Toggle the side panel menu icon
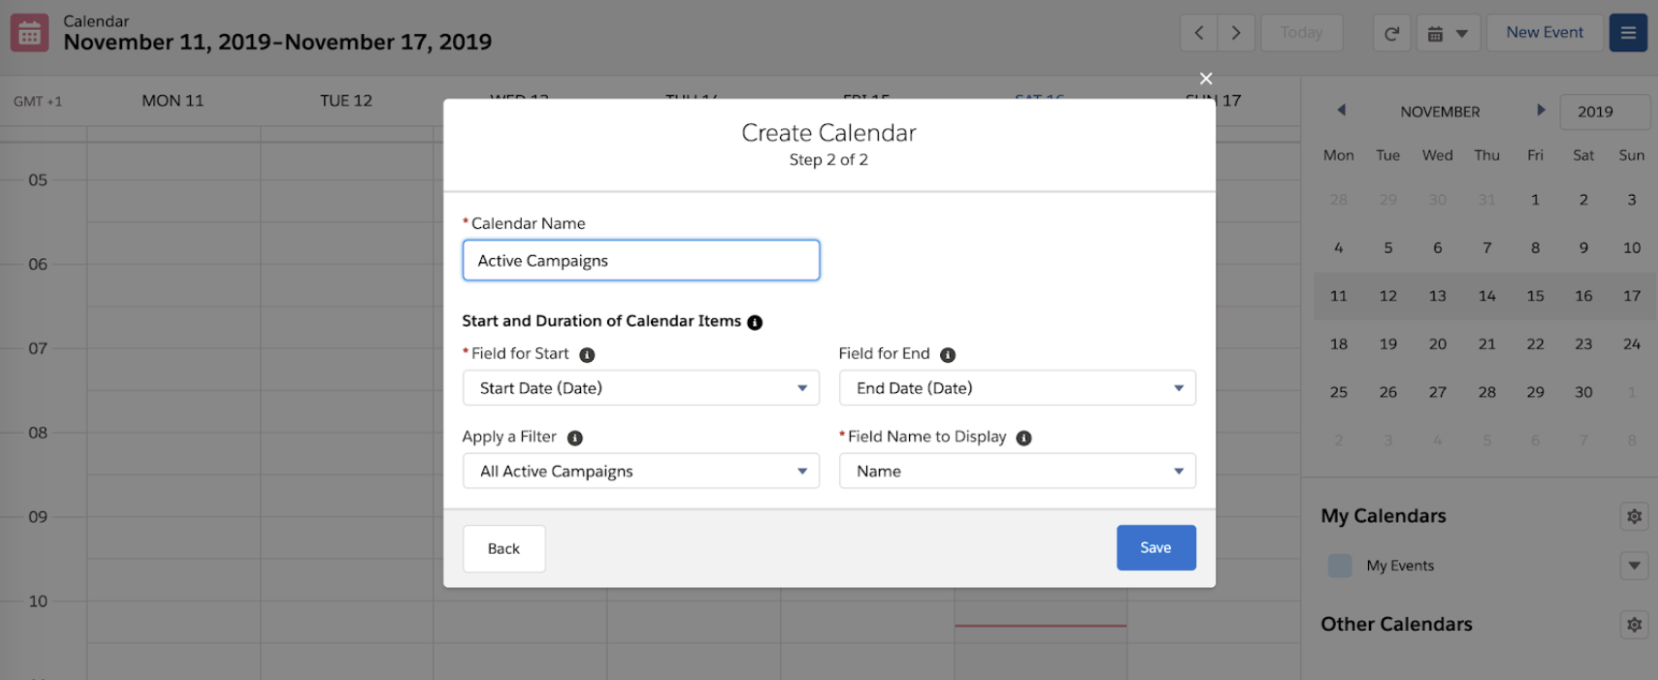The image size is (1658, 680). pyautogui.click(x=1628, y=33)
